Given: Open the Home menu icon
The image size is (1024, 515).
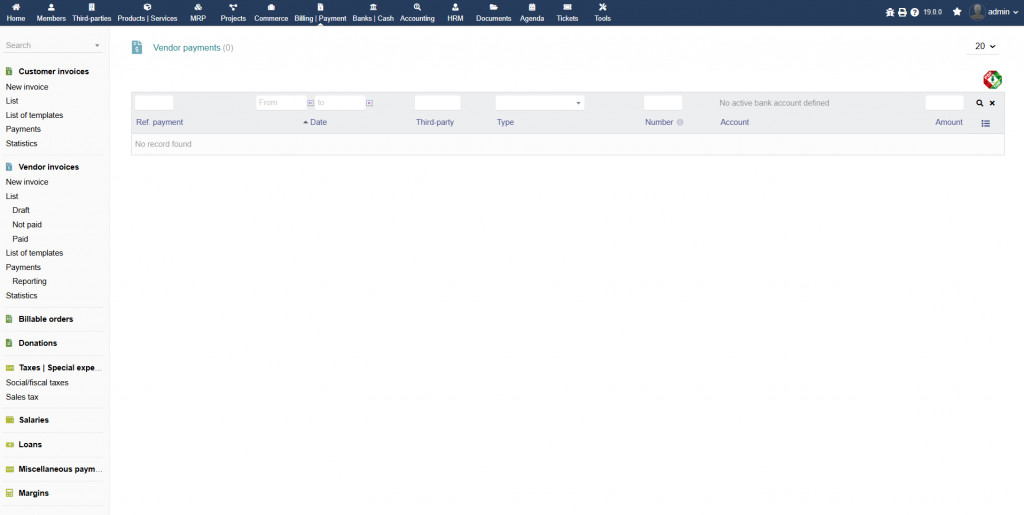Looking at the screenshot, I should pos(16,7).
